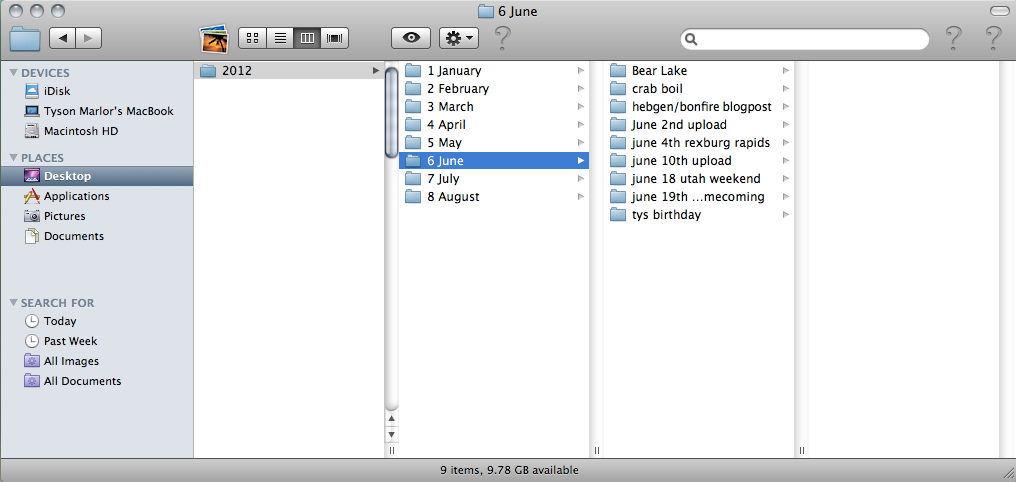Select the June 2nd upload folder
1016x482 pixels.
(698, 124)
